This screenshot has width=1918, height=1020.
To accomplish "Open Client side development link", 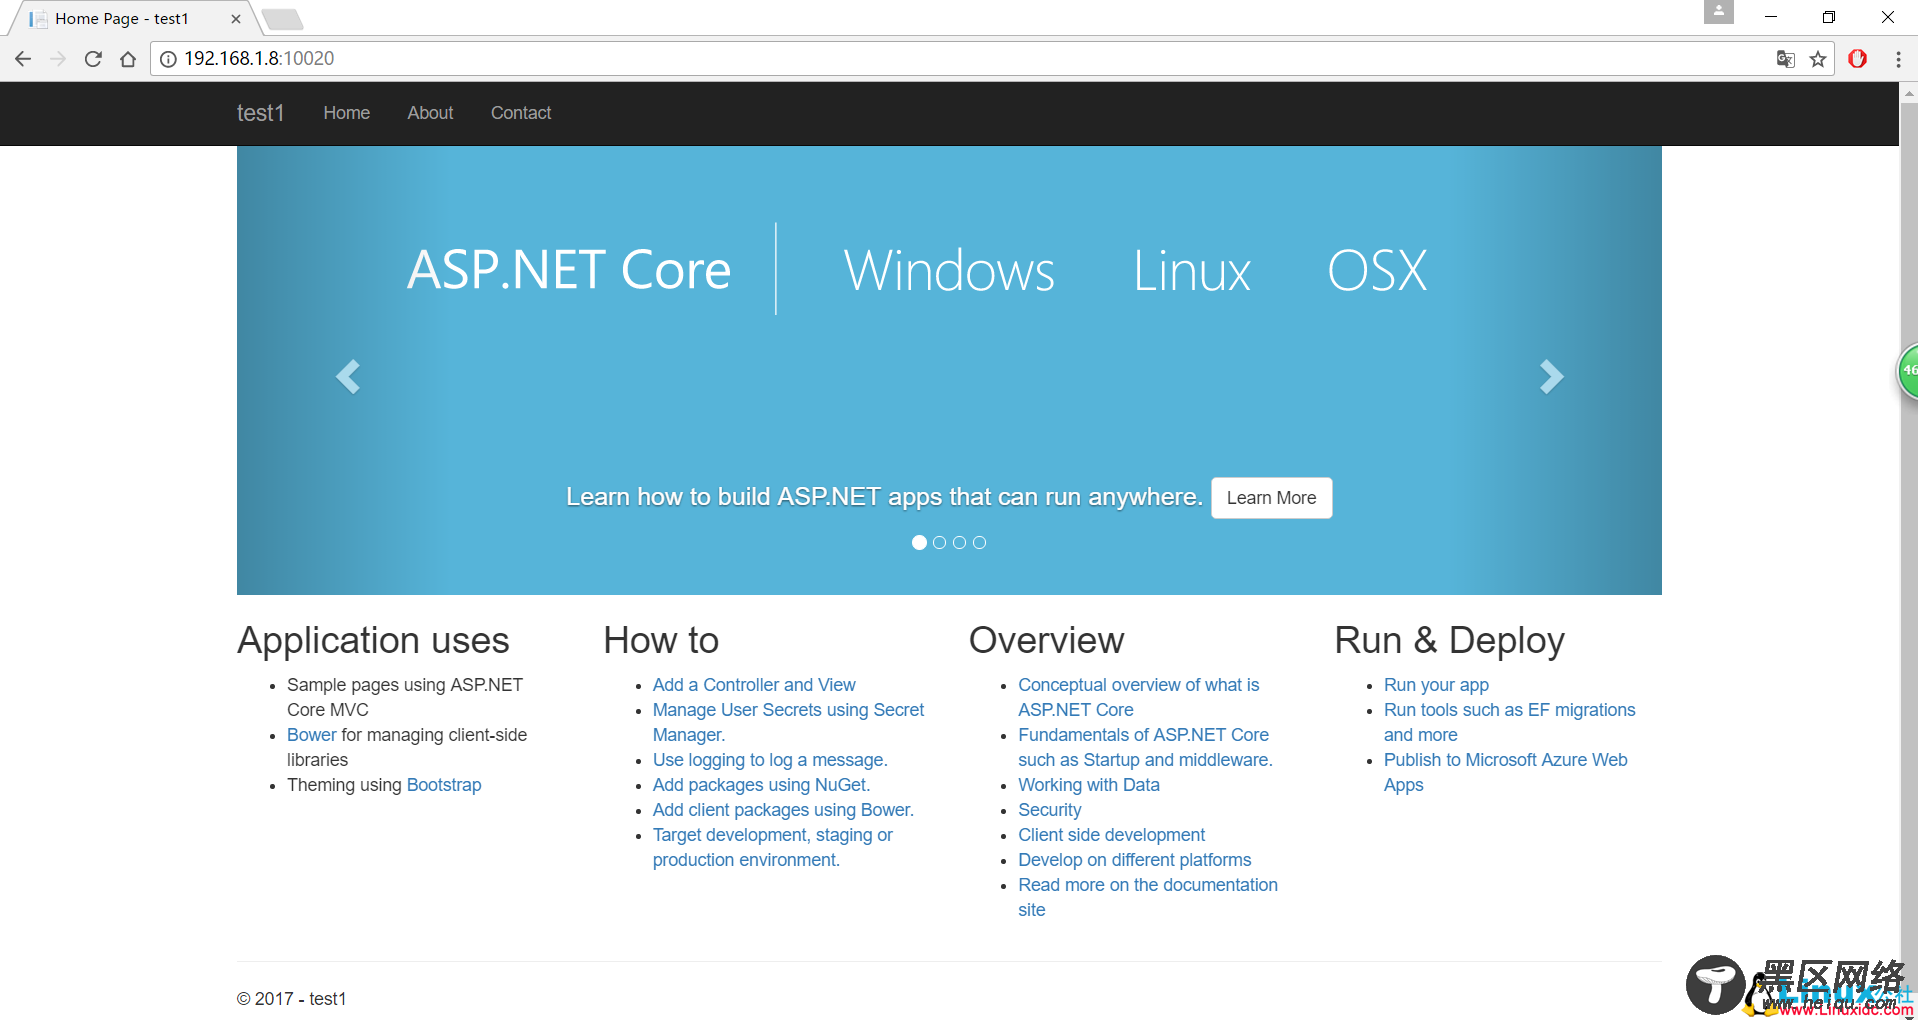I will (x=1111, y=835).
